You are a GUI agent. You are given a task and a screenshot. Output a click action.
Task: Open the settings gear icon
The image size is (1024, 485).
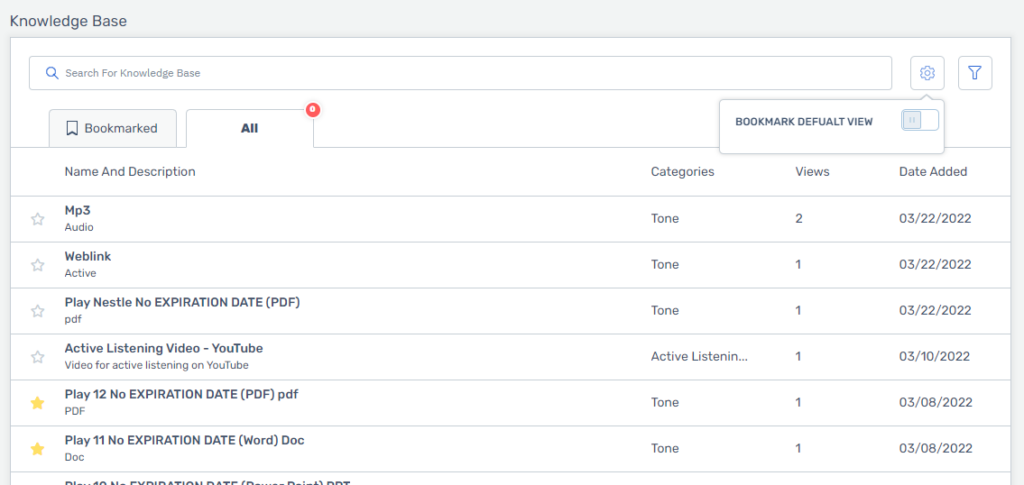point(927,73)
